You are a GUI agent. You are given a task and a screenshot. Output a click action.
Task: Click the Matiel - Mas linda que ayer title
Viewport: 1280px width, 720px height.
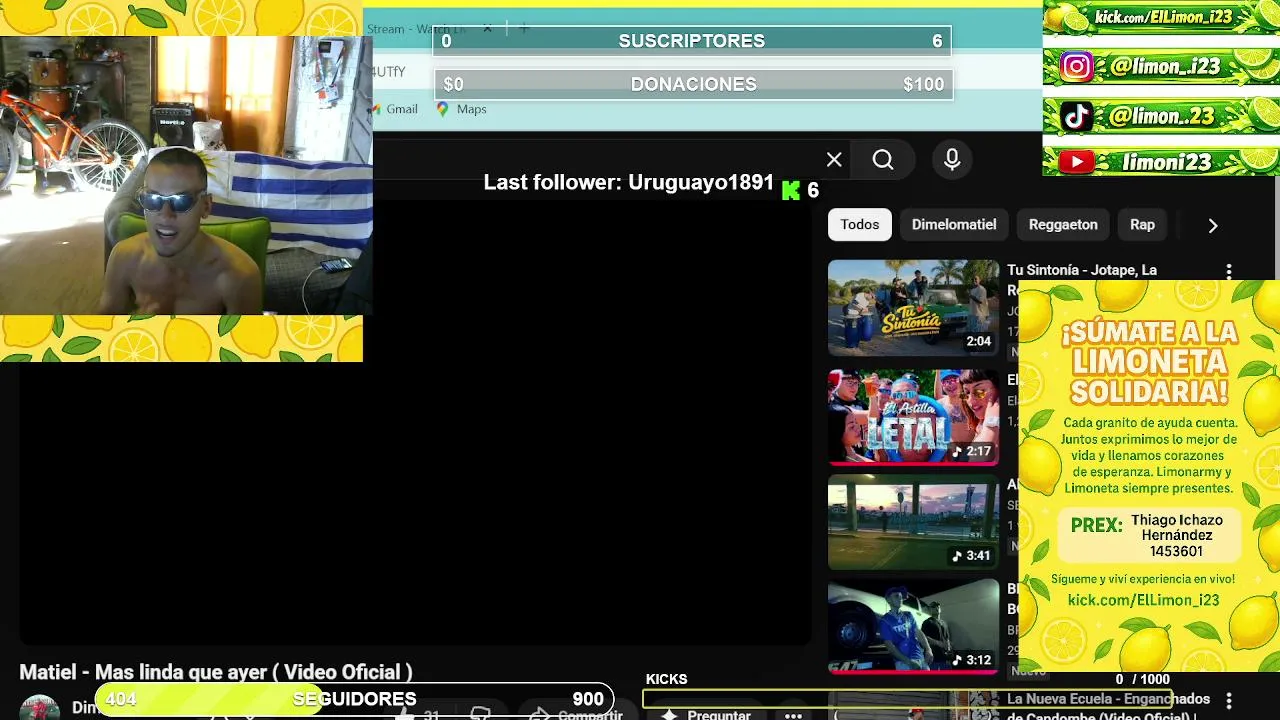(x=216, y=672)
